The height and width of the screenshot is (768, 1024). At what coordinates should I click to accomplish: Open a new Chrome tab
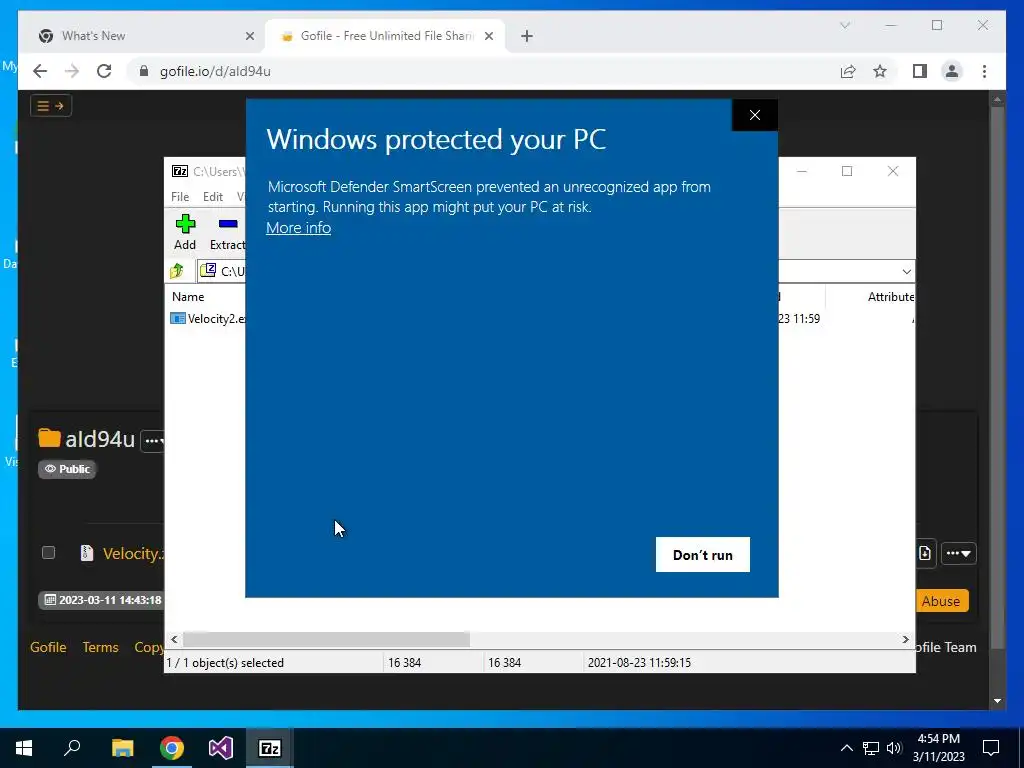point(527,36)
